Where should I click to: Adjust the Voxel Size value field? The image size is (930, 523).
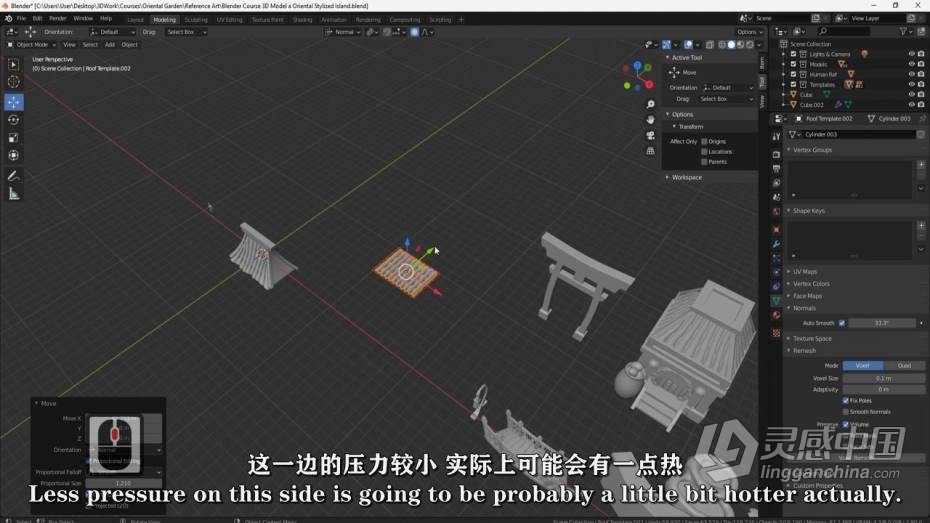pos(884,378)
